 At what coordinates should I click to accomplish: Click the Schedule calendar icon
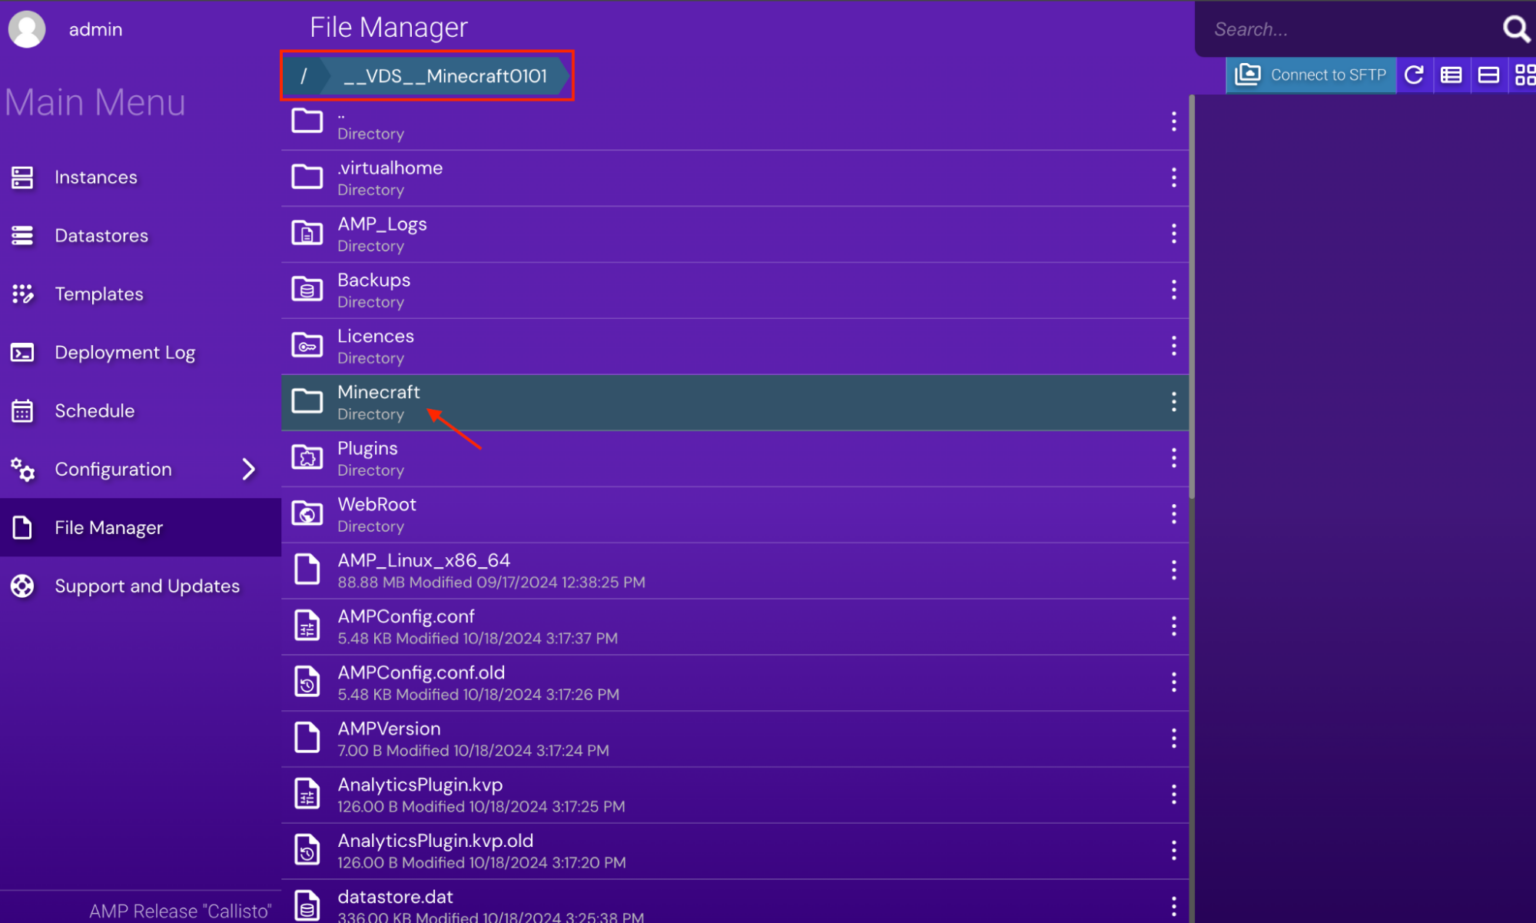coord(22,410)
